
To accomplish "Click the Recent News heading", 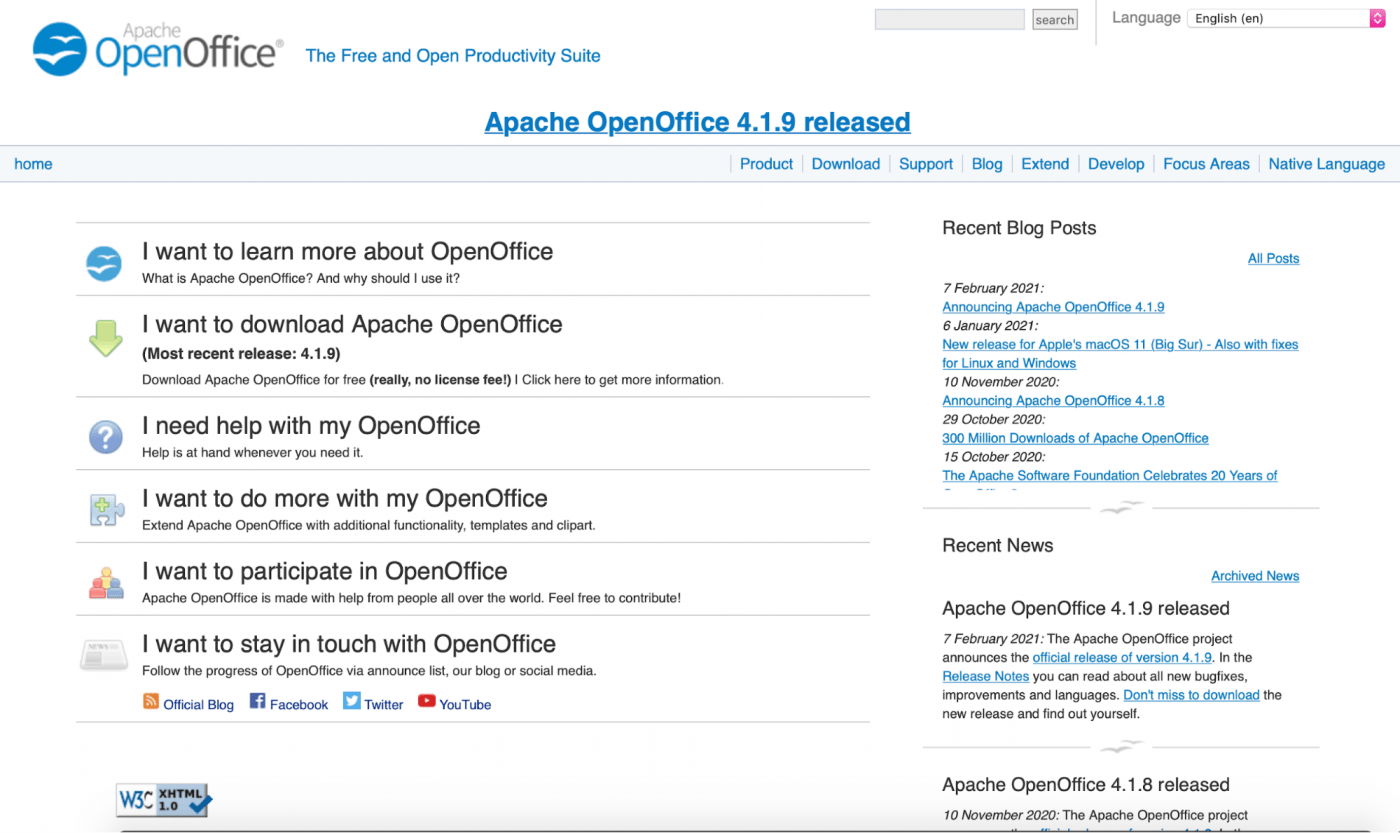I will point(998,545).
